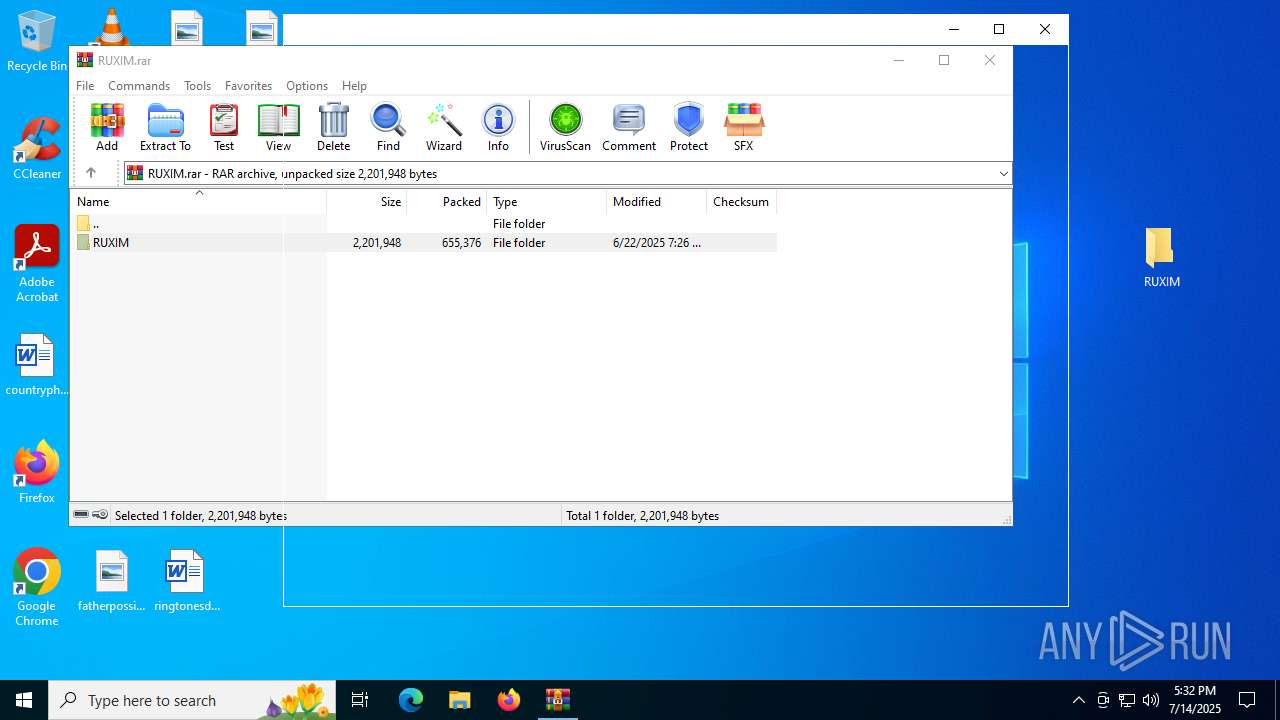
Task: Click the key icon in the status bar
Action: coord(100,515)
